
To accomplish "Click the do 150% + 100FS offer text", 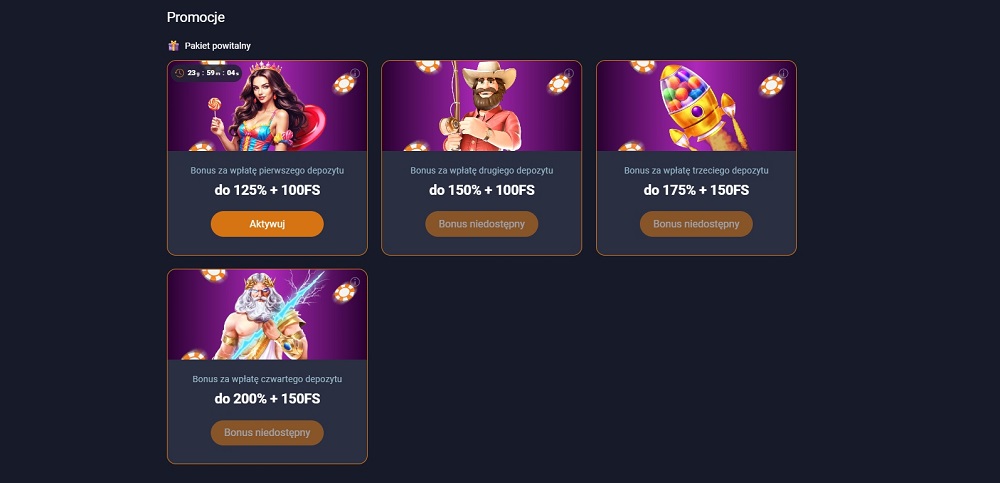I will (x=482, y=190).
